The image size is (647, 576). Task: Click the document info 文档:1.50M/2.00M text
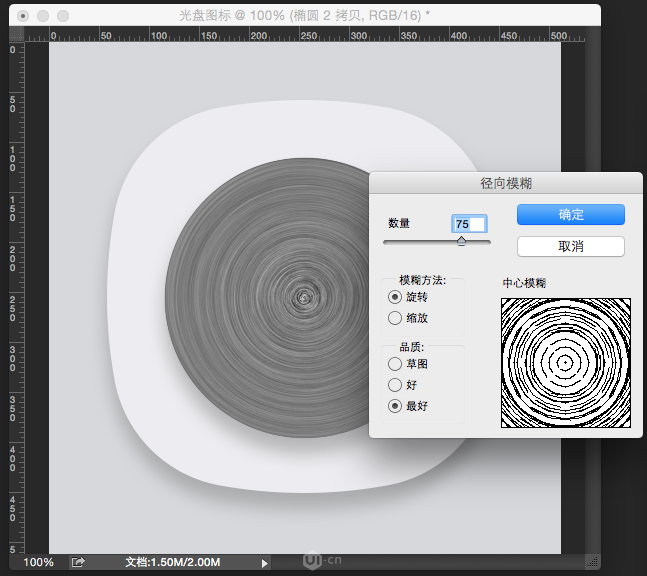pyautogui.click(x=172, y=563)
